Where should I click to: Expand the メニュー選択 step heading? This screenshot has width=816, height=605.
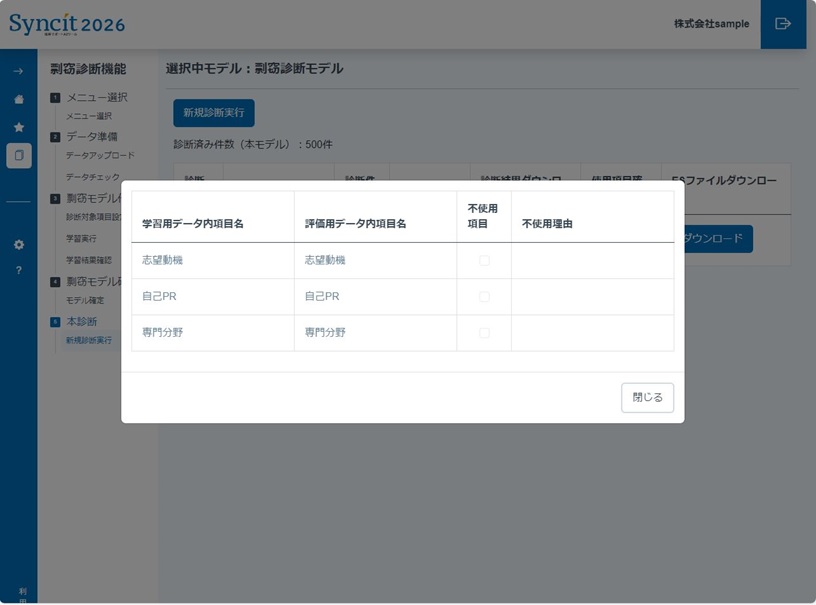click(97, 97)
